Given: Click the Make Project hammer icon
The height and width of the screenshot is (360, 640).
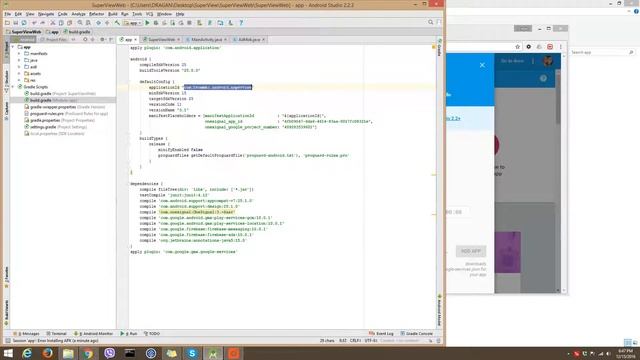Looking at the screenshot, I should click(x=117, y=23).
